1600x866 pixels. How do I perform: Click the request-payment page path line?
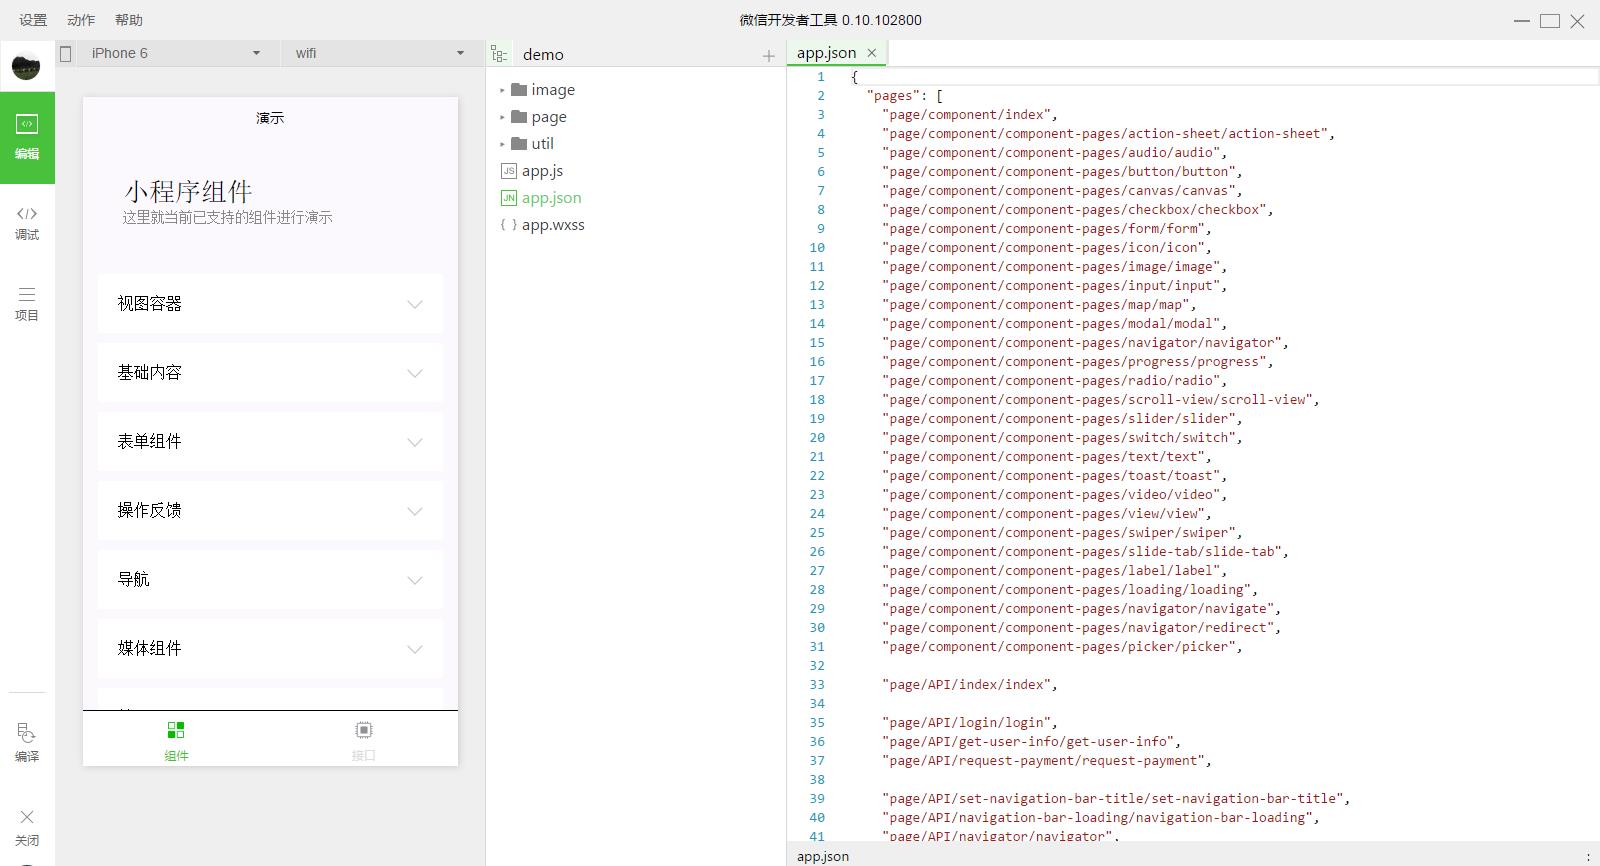1046,761
